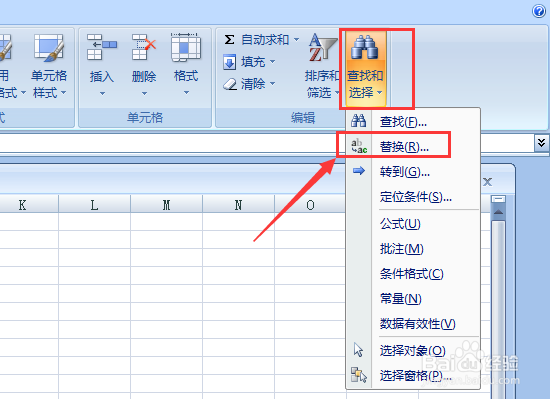Image resolution: width=550 pixels, height=399 pixels.
Task: Click the Find & Select binoculars icon
Action: pyautogui.click(x=364, y=47)
